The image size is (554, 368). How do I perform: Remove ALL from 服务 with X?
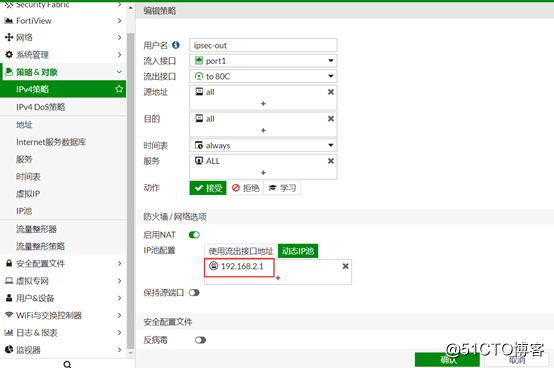(x=331, y=161)
